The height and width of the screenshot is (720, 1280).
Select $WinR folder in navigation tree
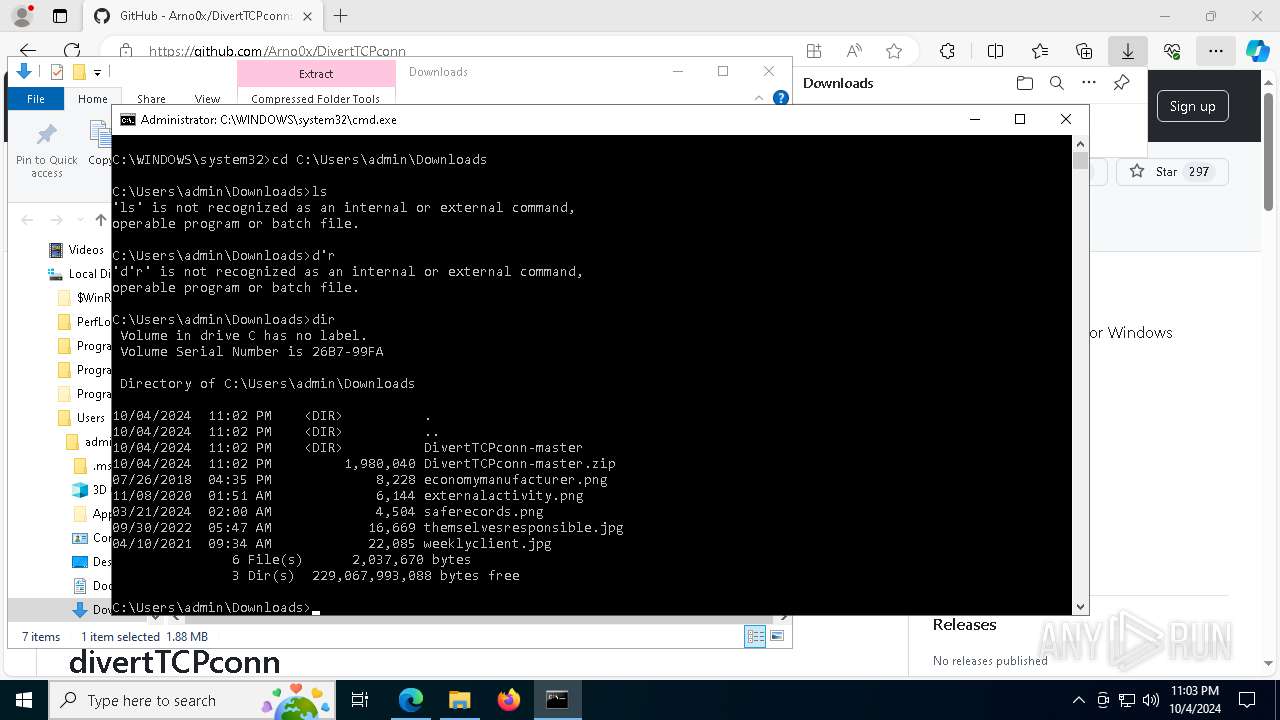[x=84, y=298]
